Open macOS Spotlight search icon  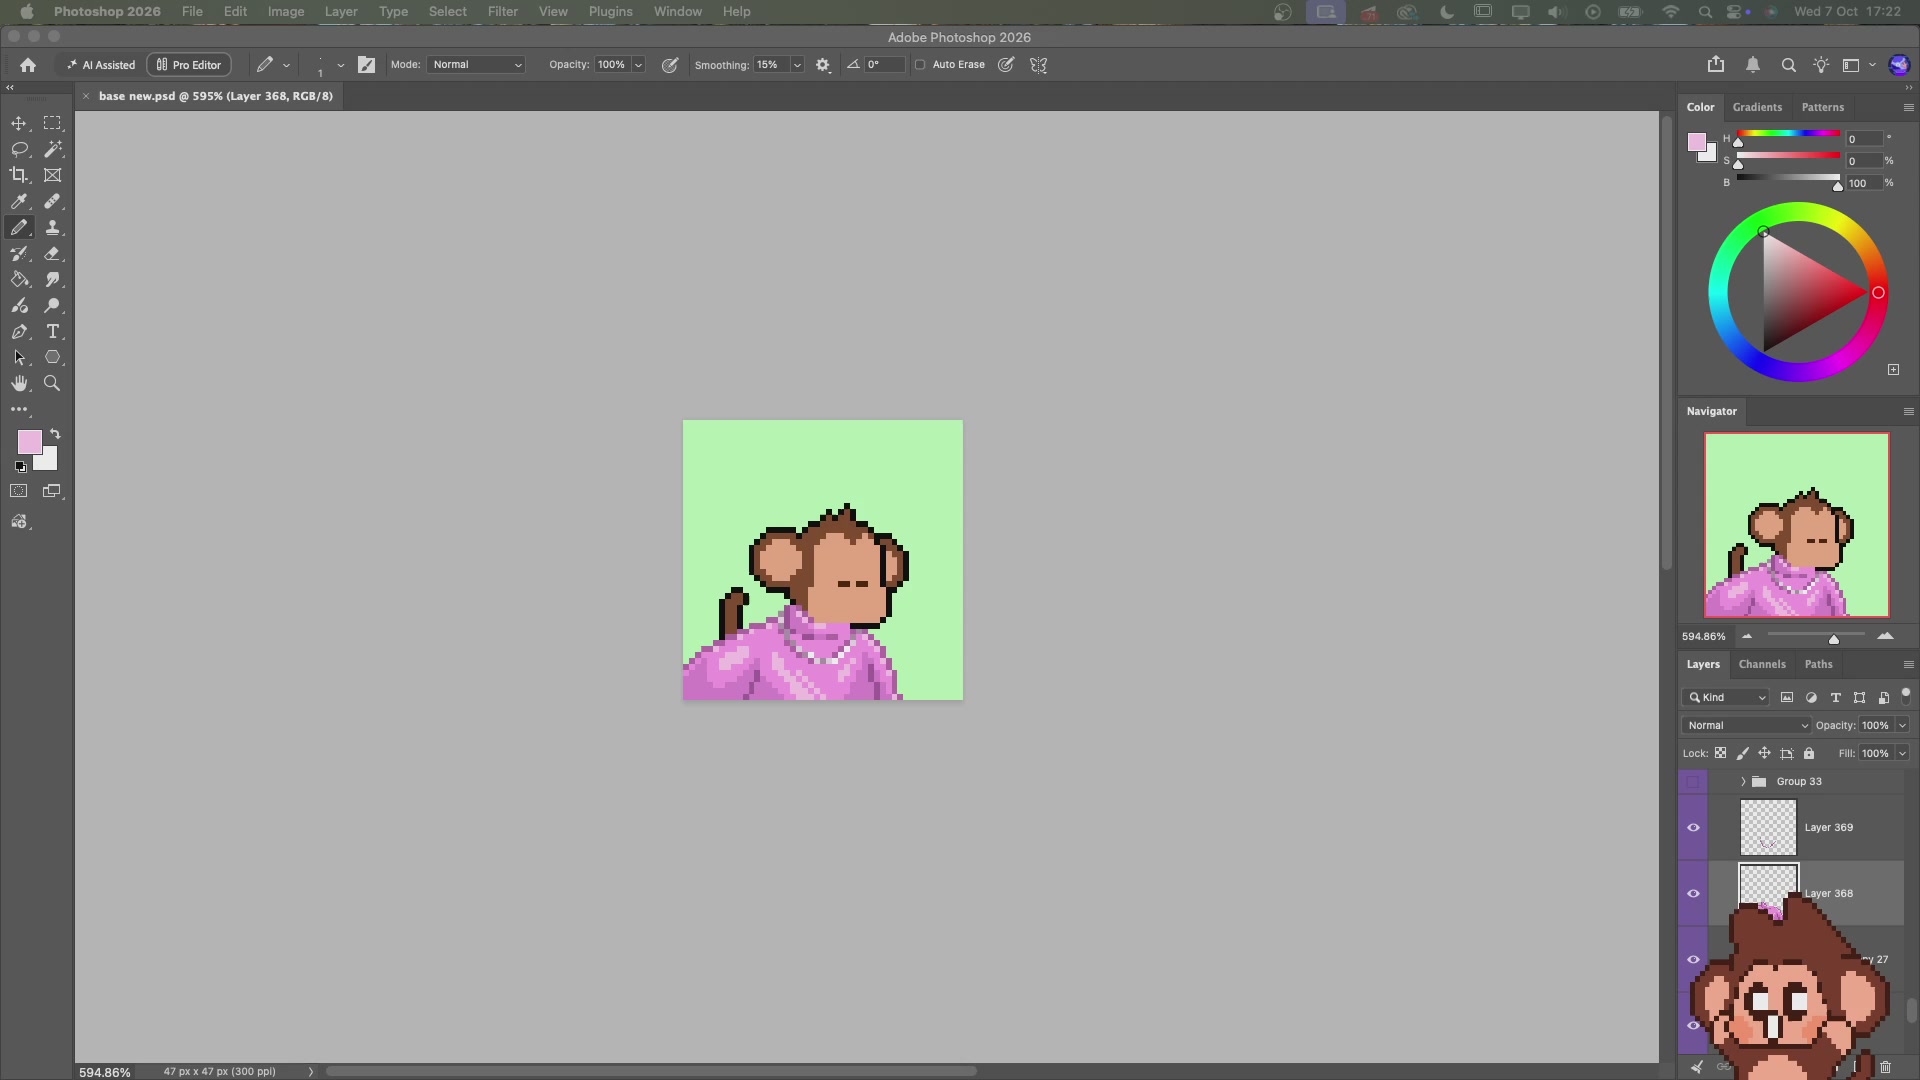coord(1705,12)
